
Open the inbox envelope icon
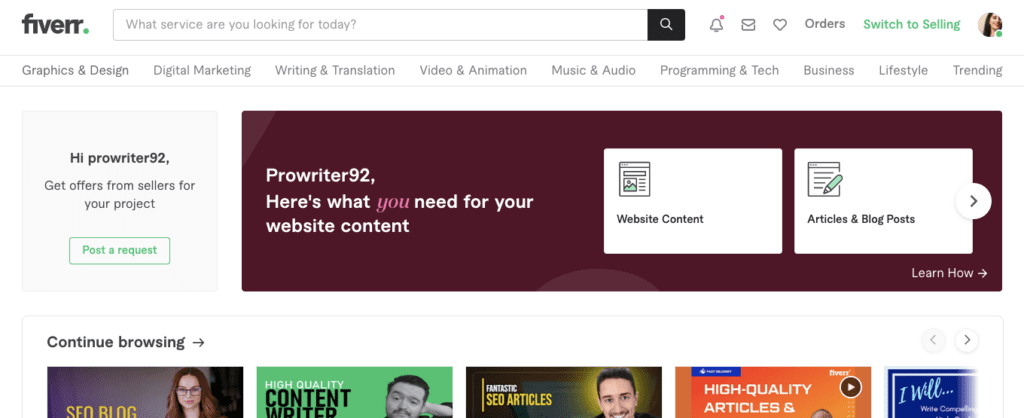(x=748, y=25)
